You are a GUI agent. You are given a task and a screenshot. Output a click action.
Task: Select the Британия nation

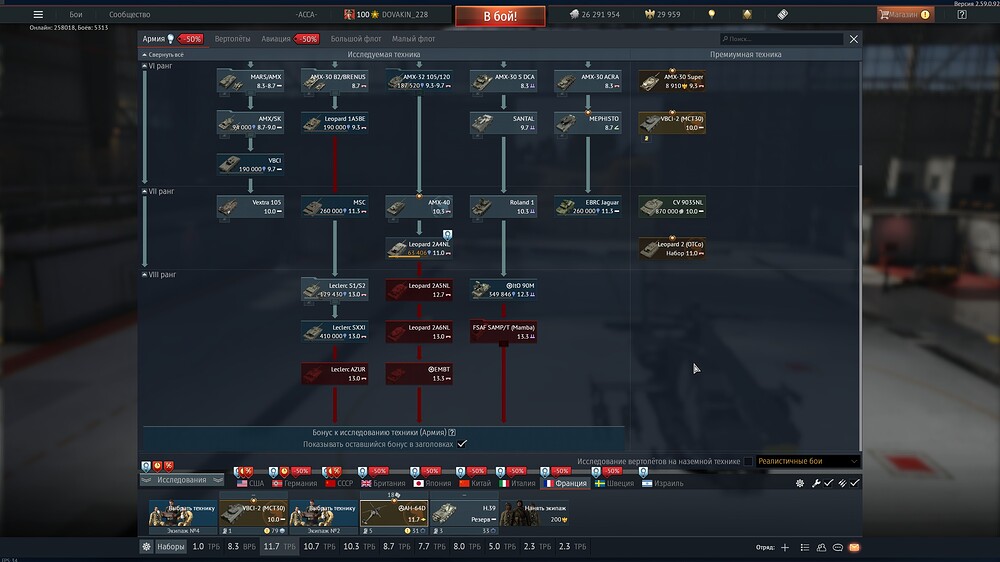tap(383, 484)
